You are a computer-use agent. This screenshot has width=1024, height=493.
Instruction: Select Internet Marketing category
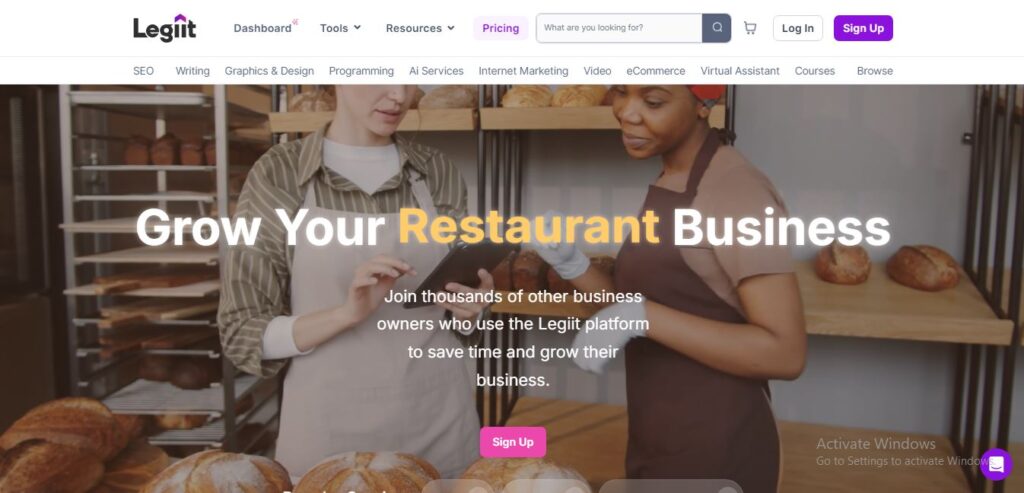click(x=523, y=71)
